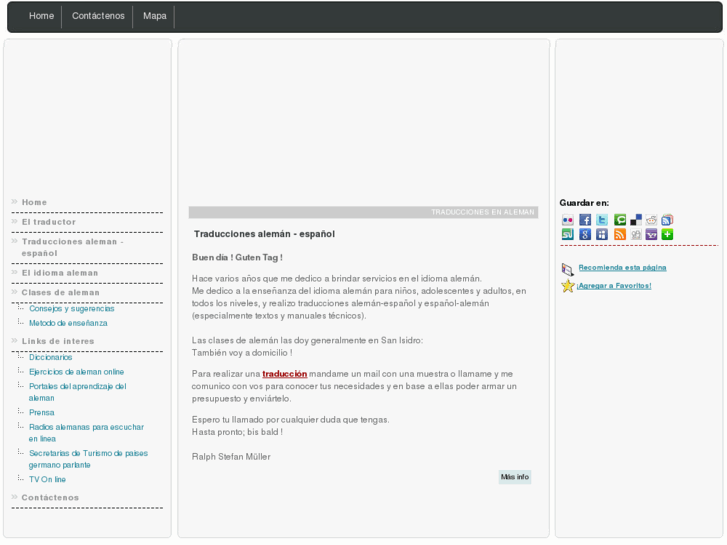727x545 pixels.
Task: Open Traducciones aleman - español sidebar item
Action: pos(72,247)
